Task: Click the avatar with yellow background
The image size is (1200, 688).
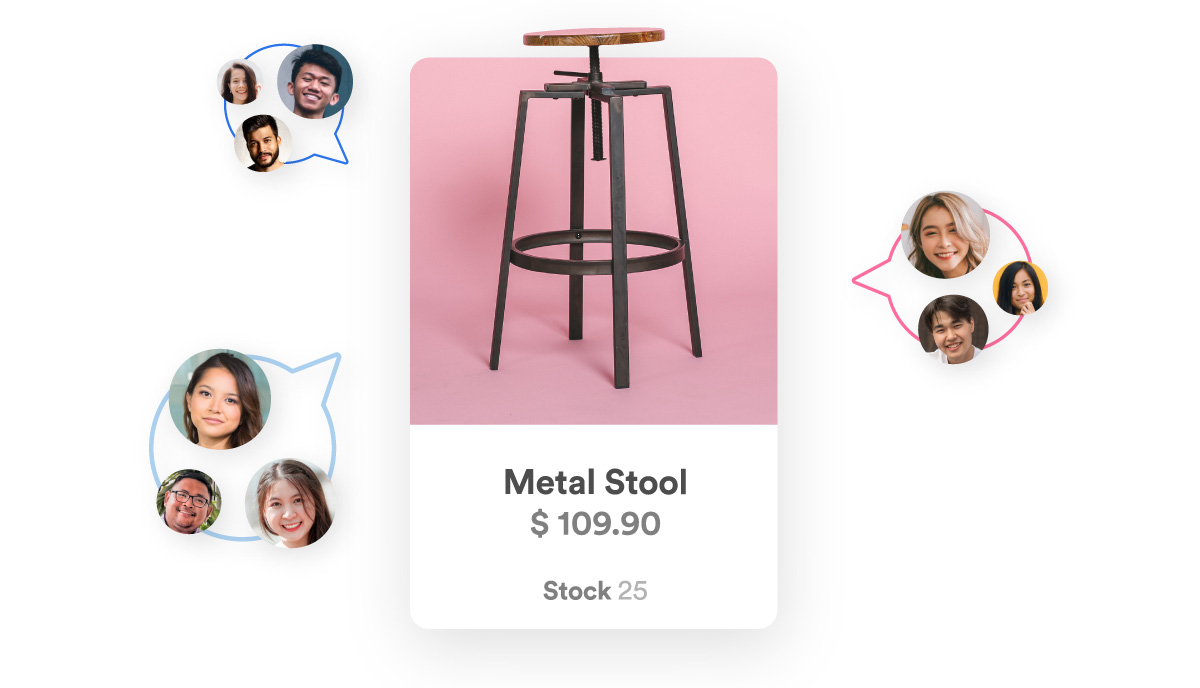Action: [x=1020, y=289]
